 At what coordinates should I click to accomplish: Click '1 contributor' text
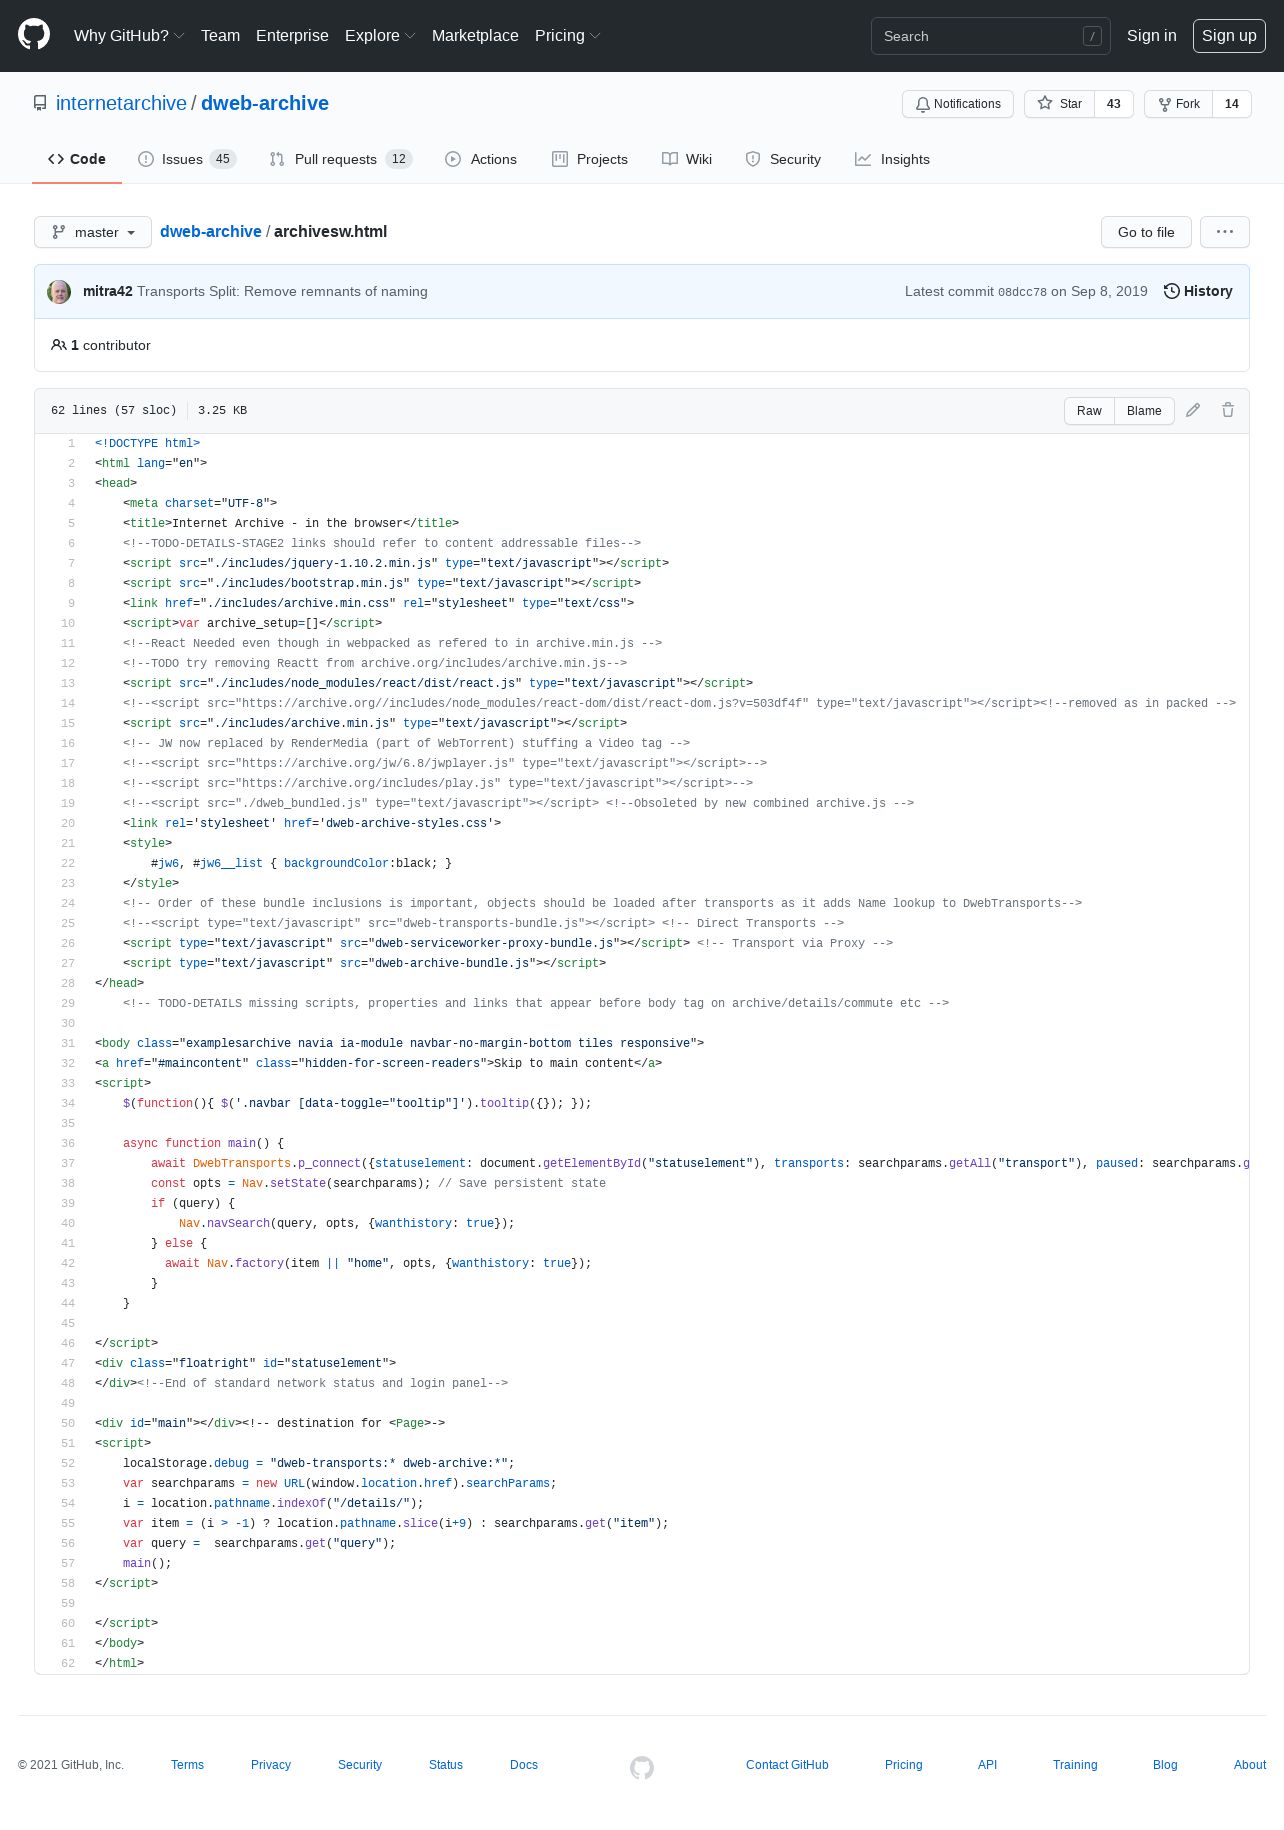111,345
